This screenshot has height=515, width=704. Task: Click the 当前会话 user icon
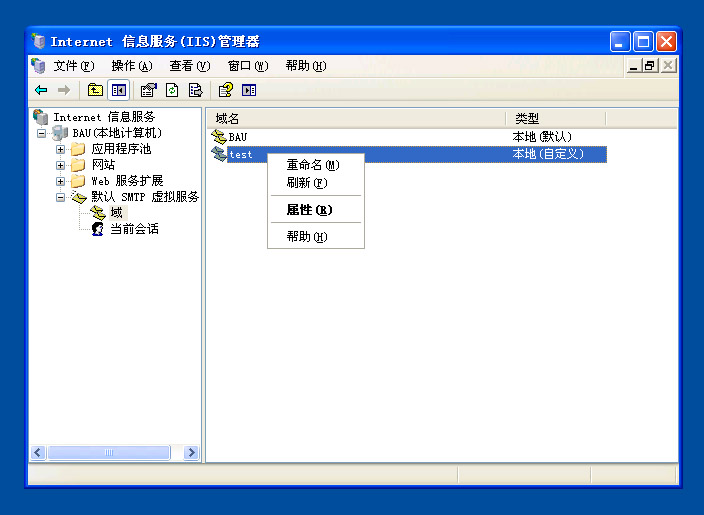tap(98, 229)
